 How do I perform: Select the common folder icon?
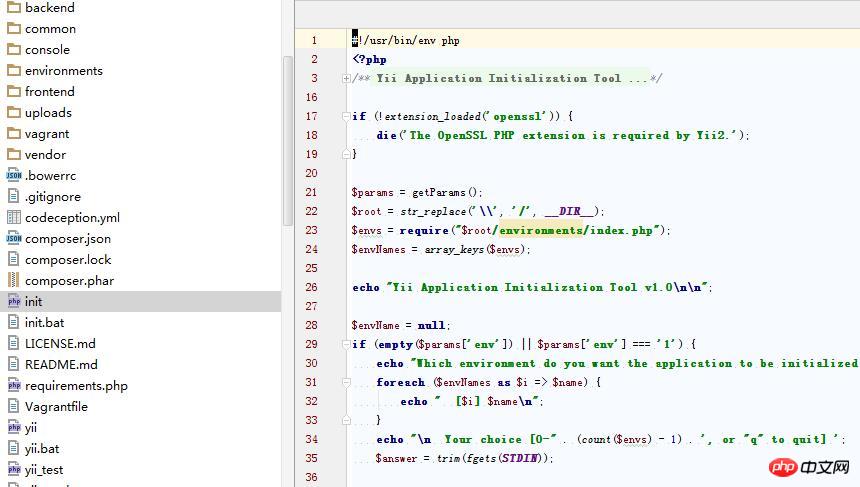pyautogui.click(x=14, y=29)
